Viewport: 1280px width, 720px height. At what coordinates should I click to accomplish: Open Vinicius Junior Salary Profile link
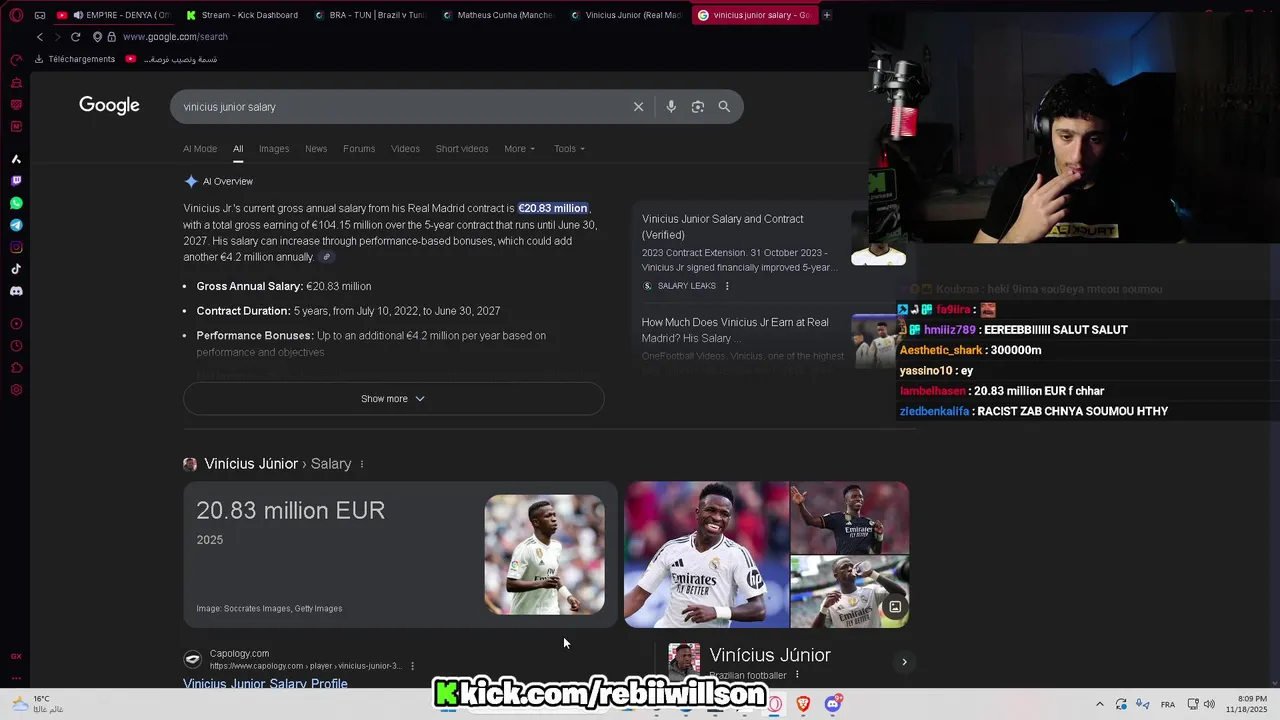tap(265, 684)
